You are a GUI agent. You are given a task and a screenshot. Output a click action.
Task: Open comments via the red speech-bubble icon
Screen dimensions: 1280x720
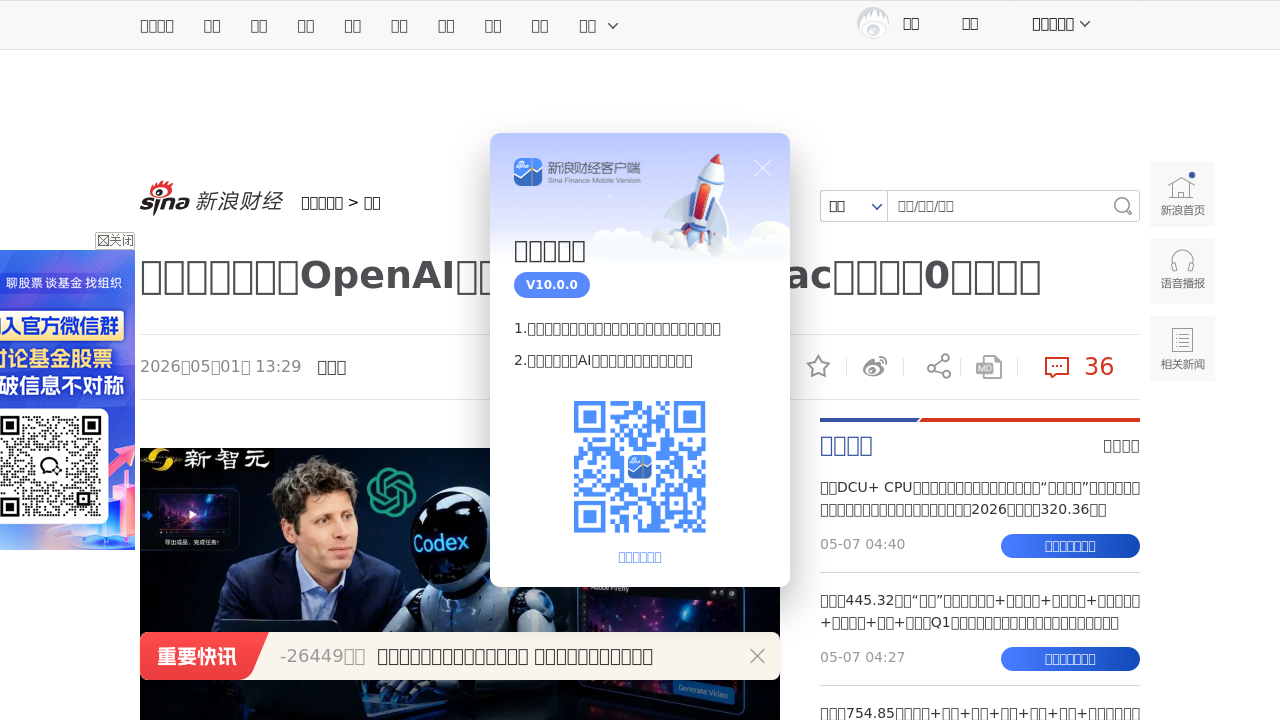[1057, 367]
